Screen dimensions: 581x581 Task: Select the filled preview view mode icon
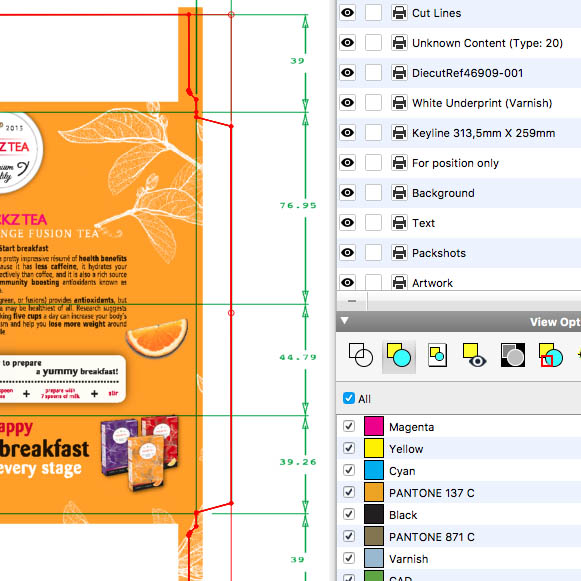tap(399, 355)
